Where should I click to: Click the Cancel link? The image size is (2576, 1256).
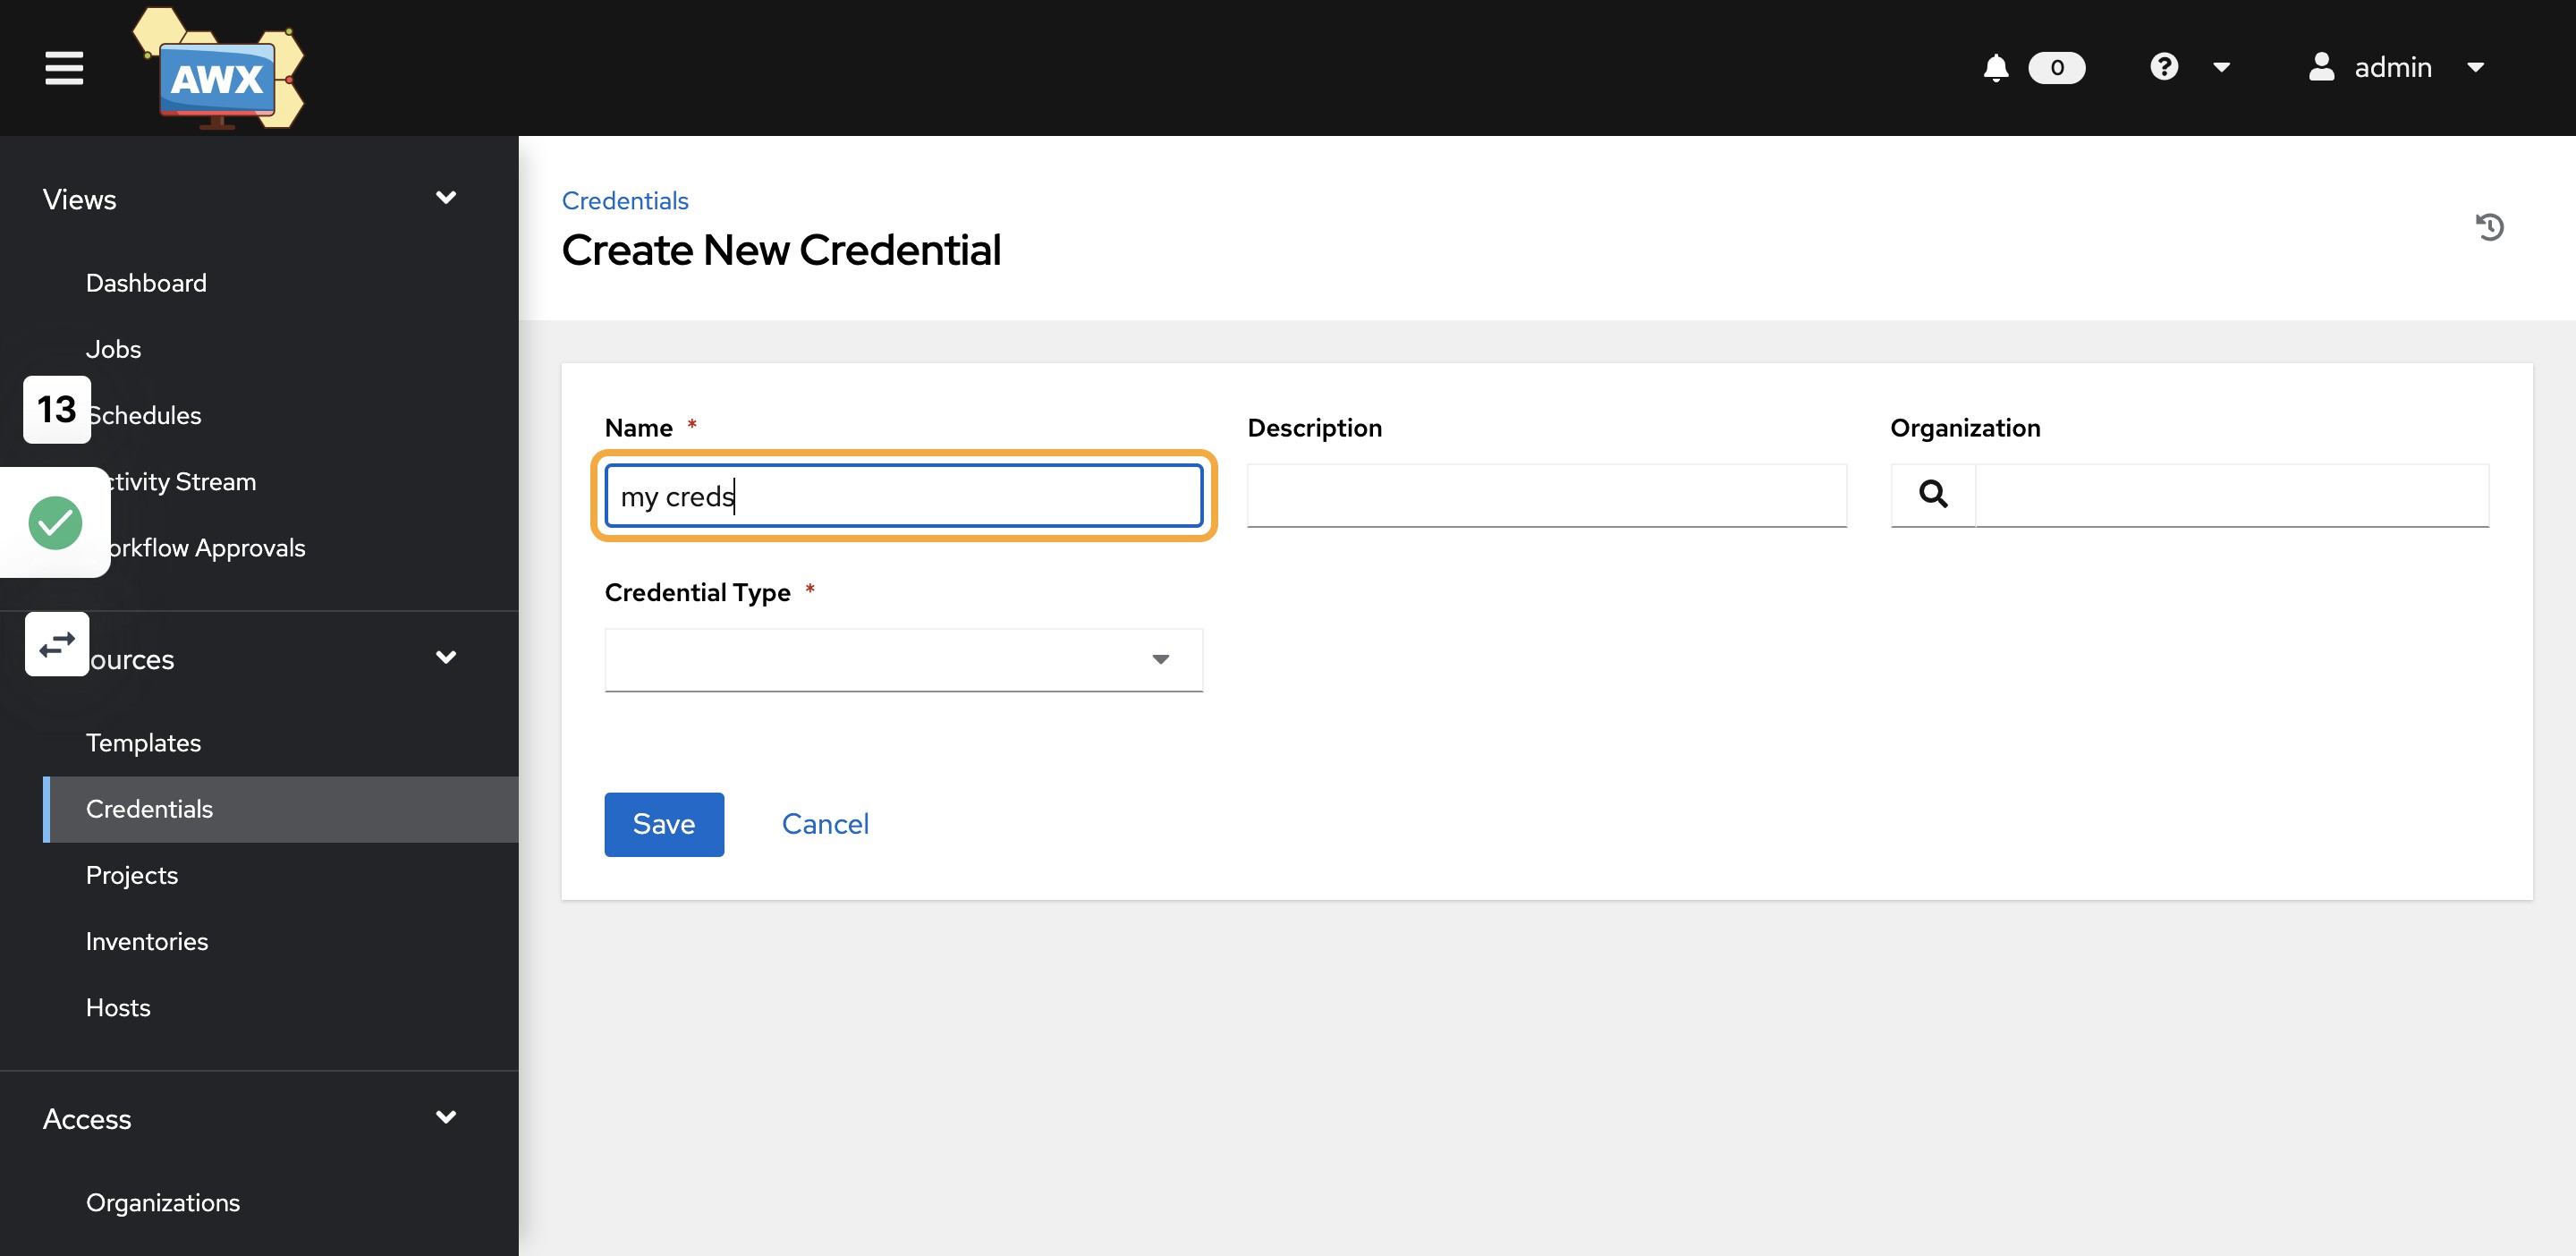pyautogui.click(x=825, y=822)
